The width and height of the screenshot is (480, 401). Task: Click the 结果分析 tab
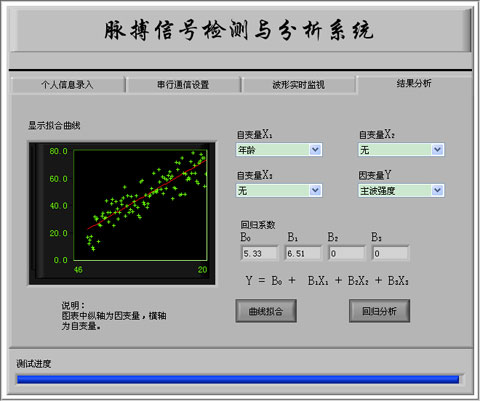(x=414, y=83)
